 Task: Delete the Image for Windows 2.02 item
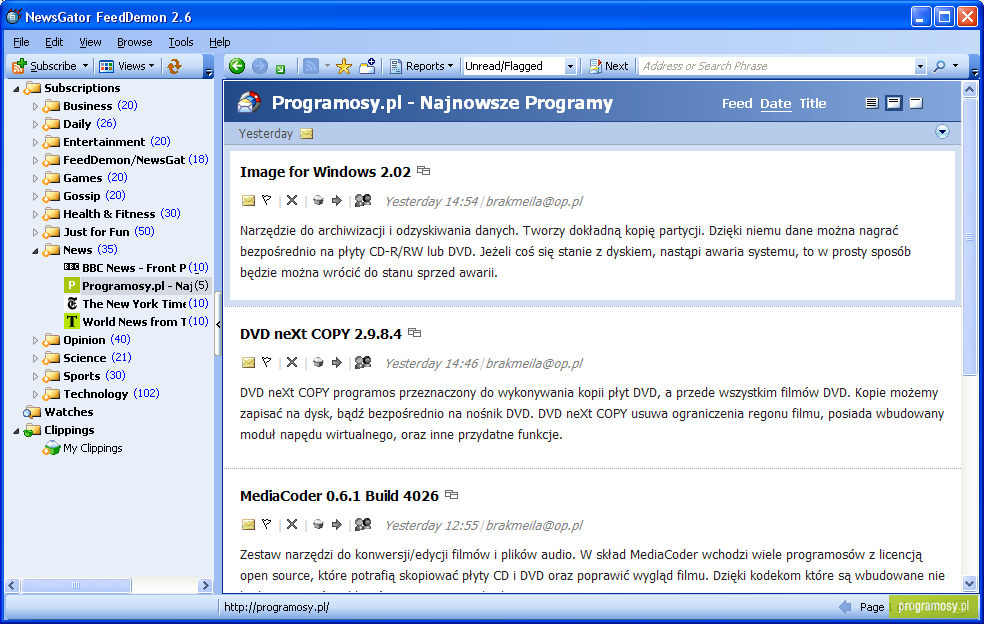[x=292, y=200]
